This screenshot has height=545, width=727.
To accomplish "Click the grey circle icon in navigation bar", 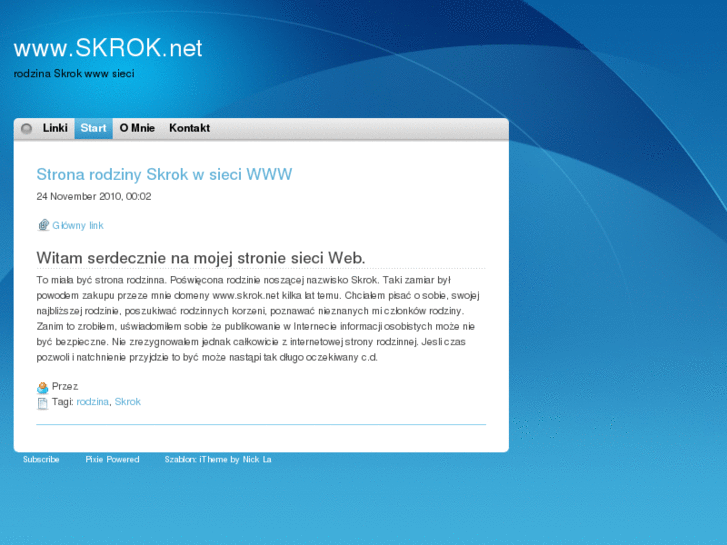I will tap(26, 128).
